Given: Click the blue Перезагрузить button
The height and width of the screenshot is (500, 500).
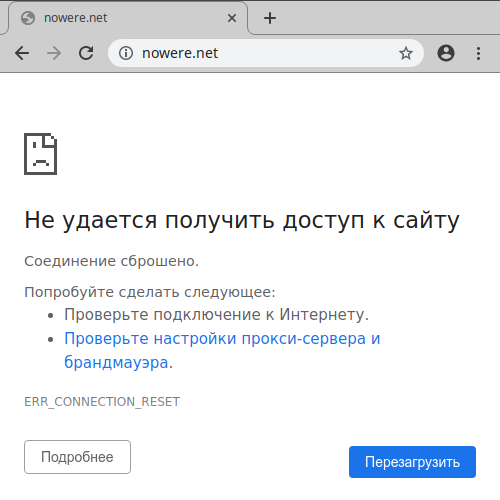Looking at the screenshot, I should [412, 462].
